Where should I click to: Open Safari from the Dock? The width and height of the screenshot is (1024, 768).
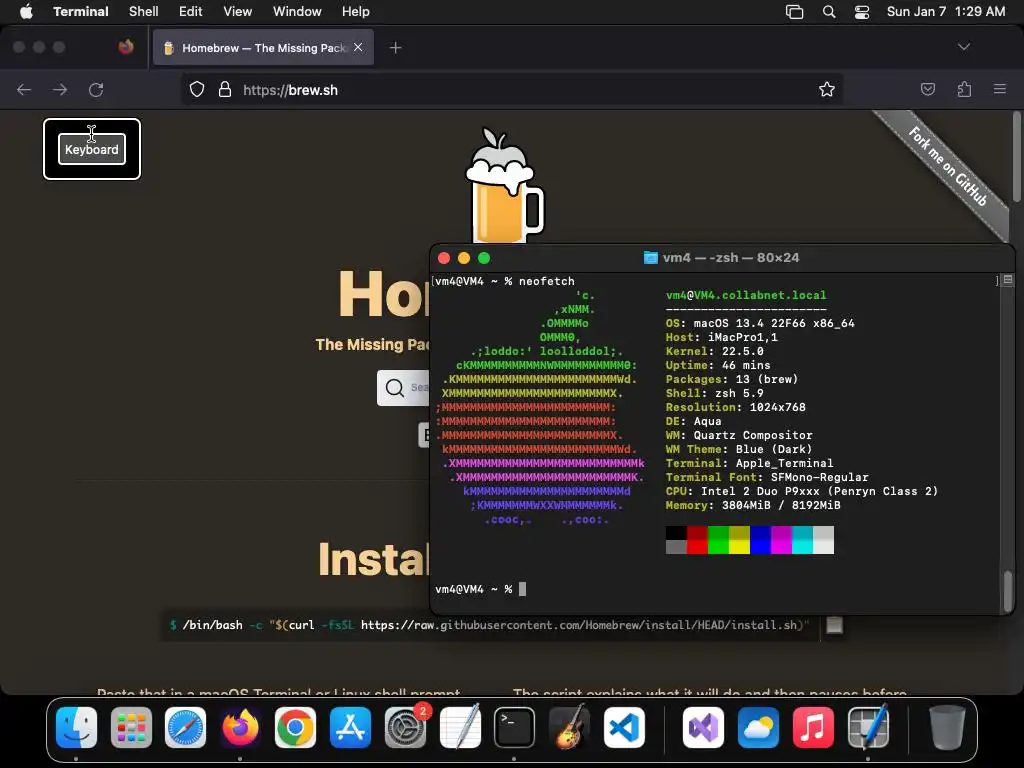click(x=185, y=727)
